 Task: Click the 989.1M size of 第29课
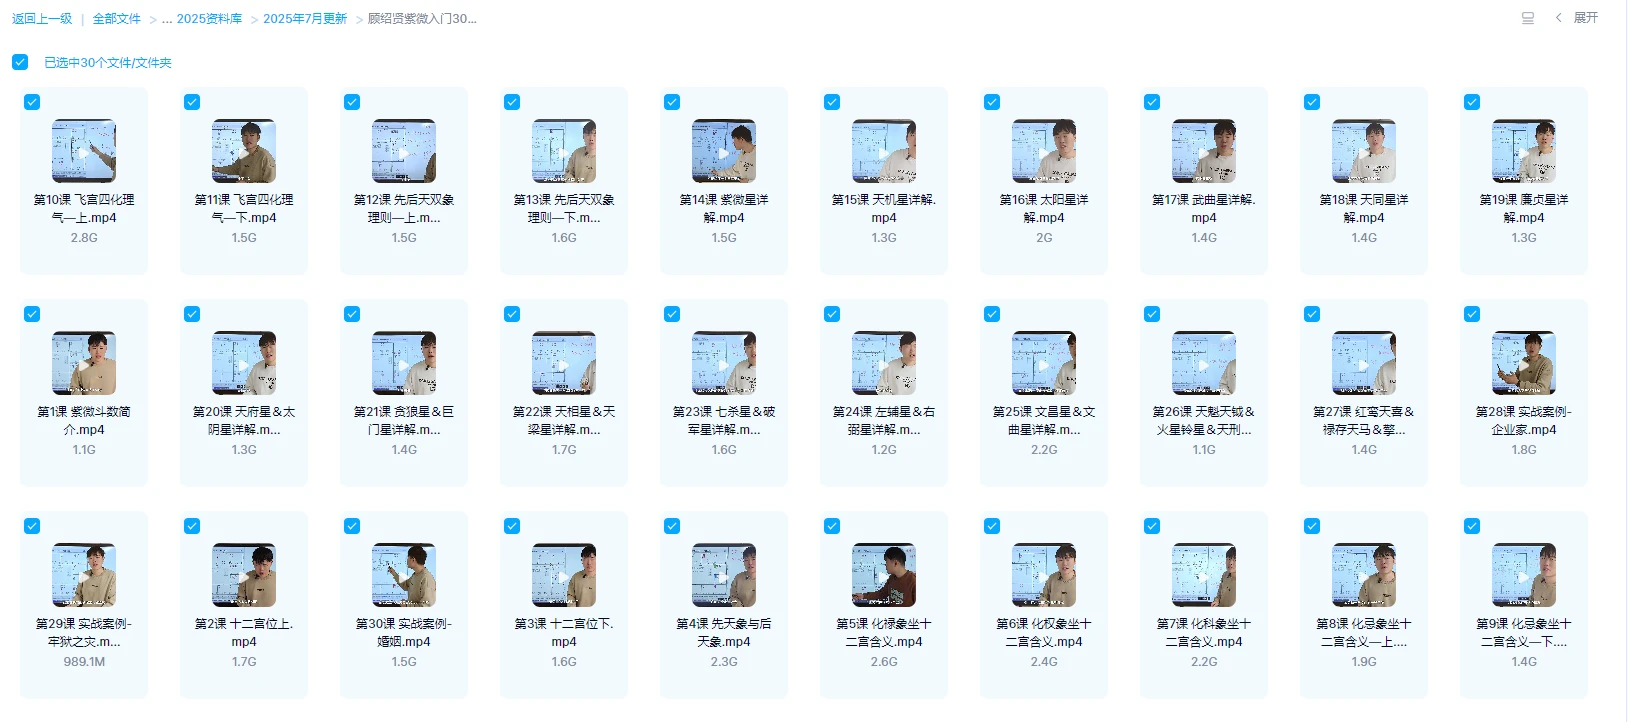[84, 662]
